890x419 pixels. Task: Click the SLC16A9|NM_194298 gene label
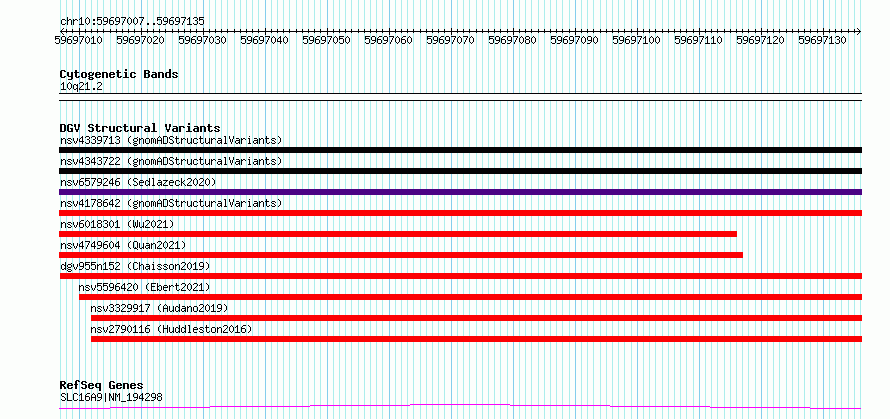coord(111,397)
